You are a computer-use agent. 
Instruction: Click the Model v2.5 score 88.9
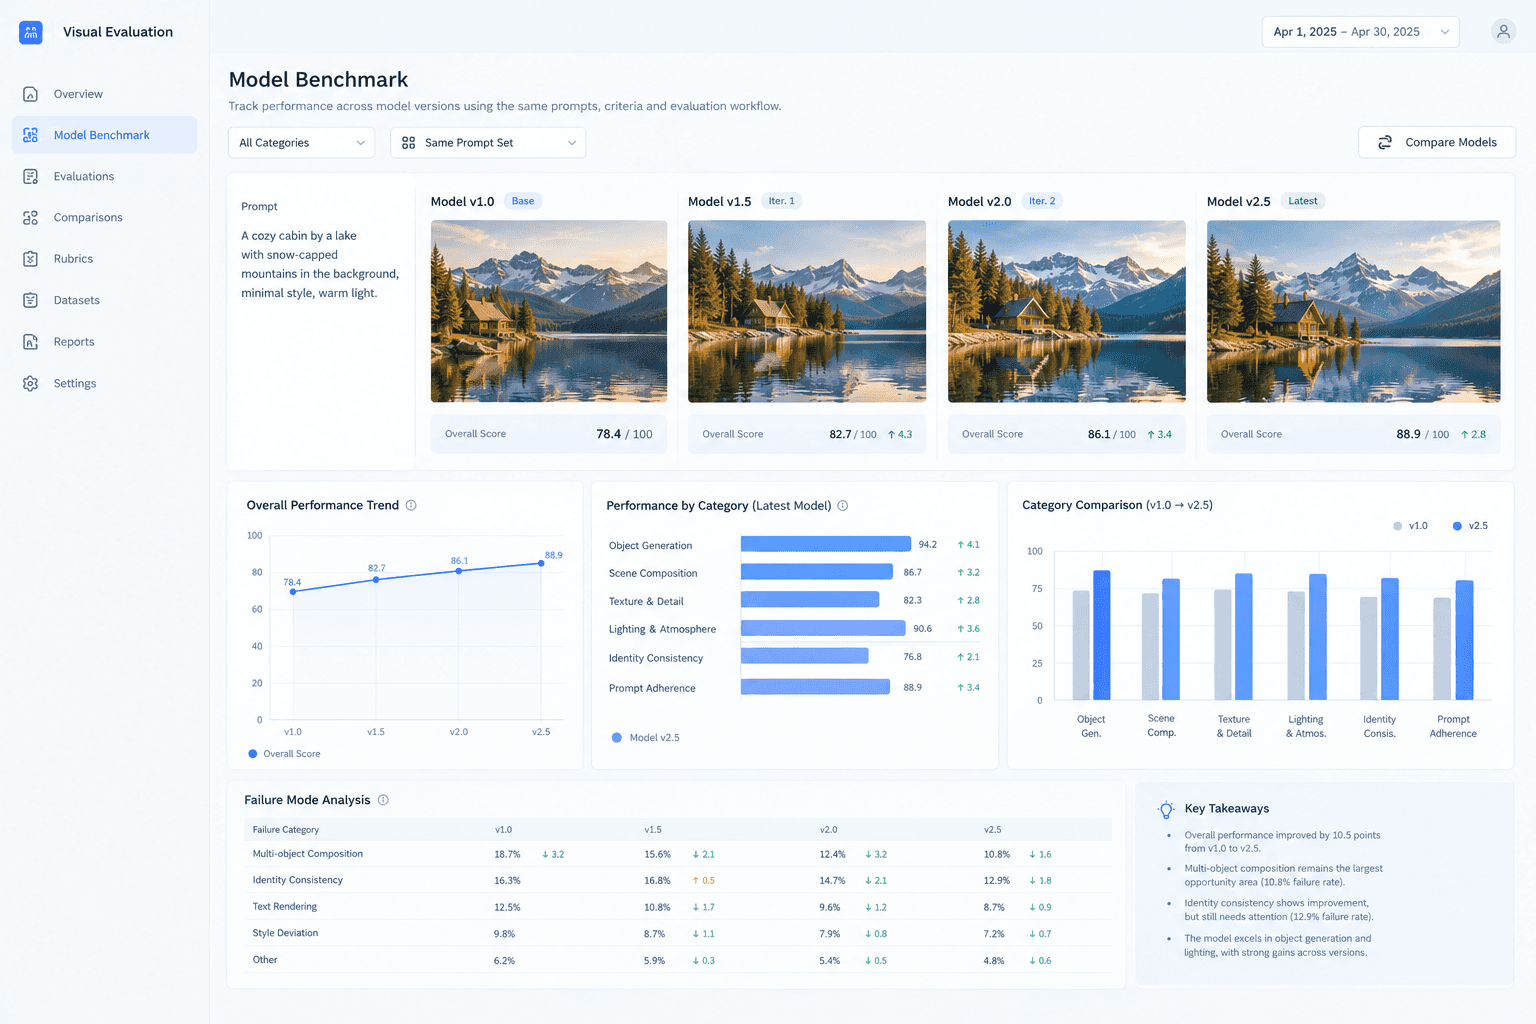pyautogui.click(x=1408, y=434)
